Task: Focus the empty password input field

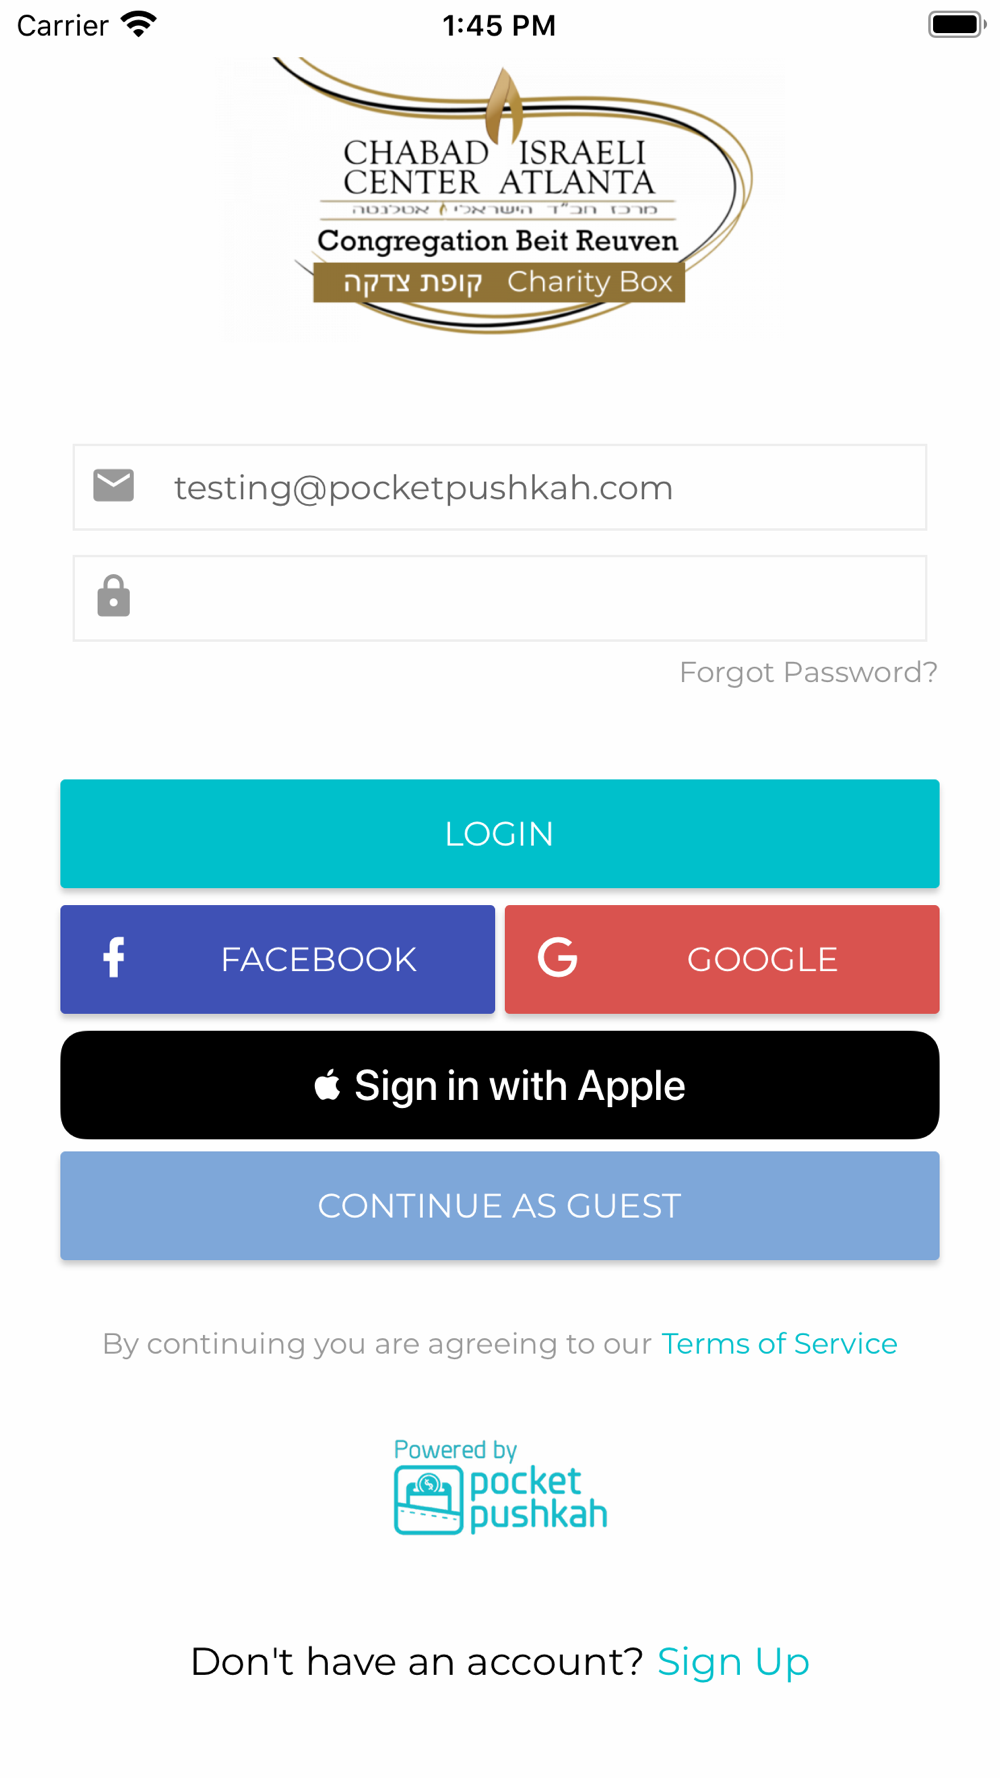Action: (500, 598)
